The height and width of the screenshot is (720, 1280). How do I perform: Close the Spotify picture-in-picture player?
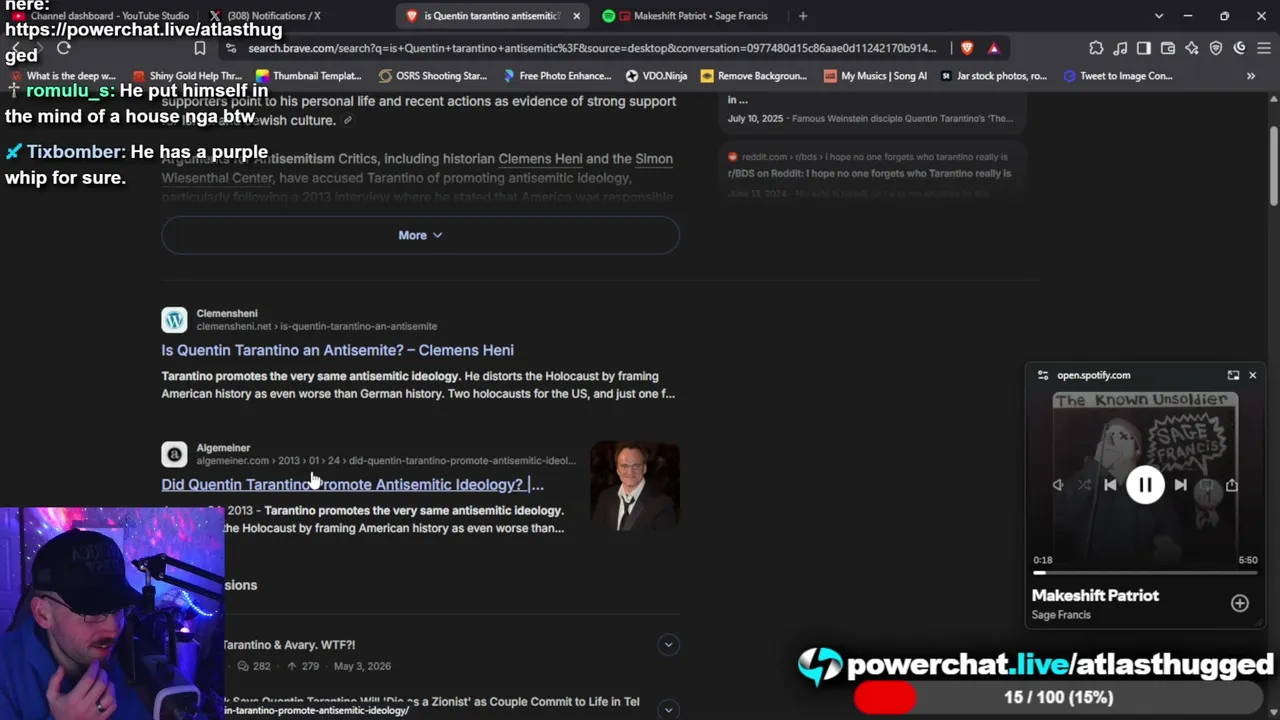(1252, 375)
